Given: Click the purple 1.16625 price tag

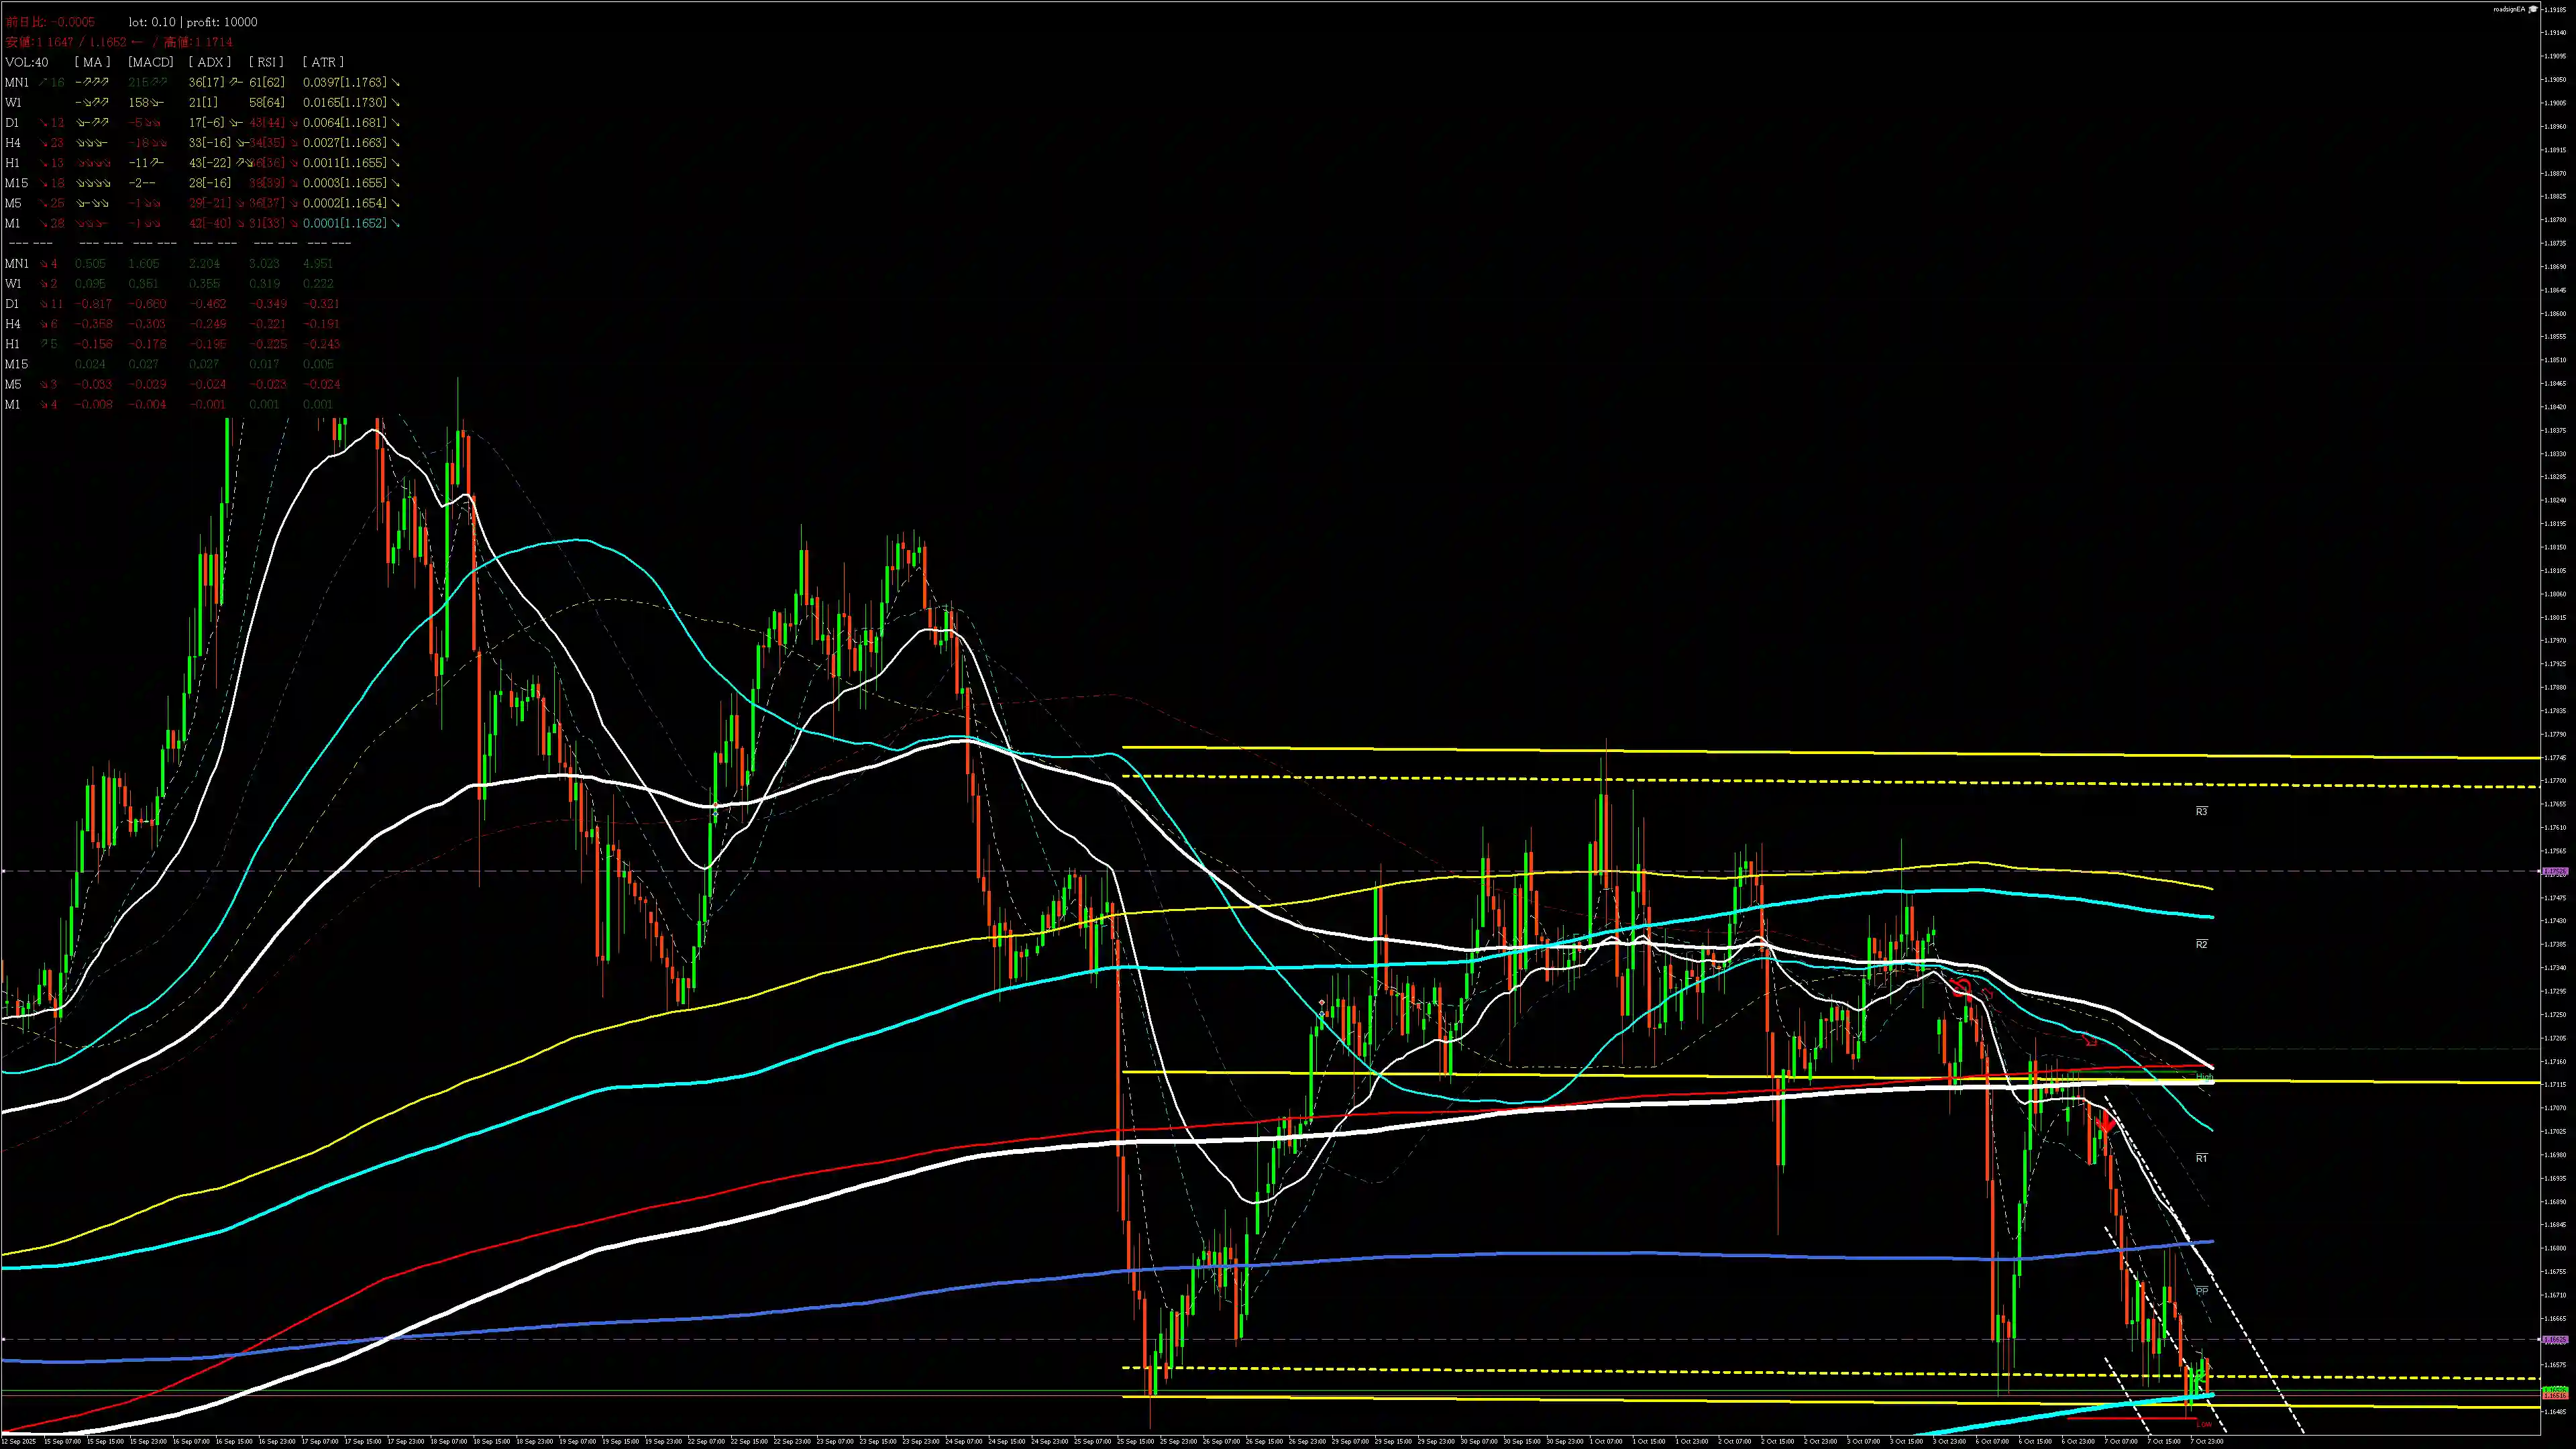Looking at the screenshot, I should coord(2555,1339).
